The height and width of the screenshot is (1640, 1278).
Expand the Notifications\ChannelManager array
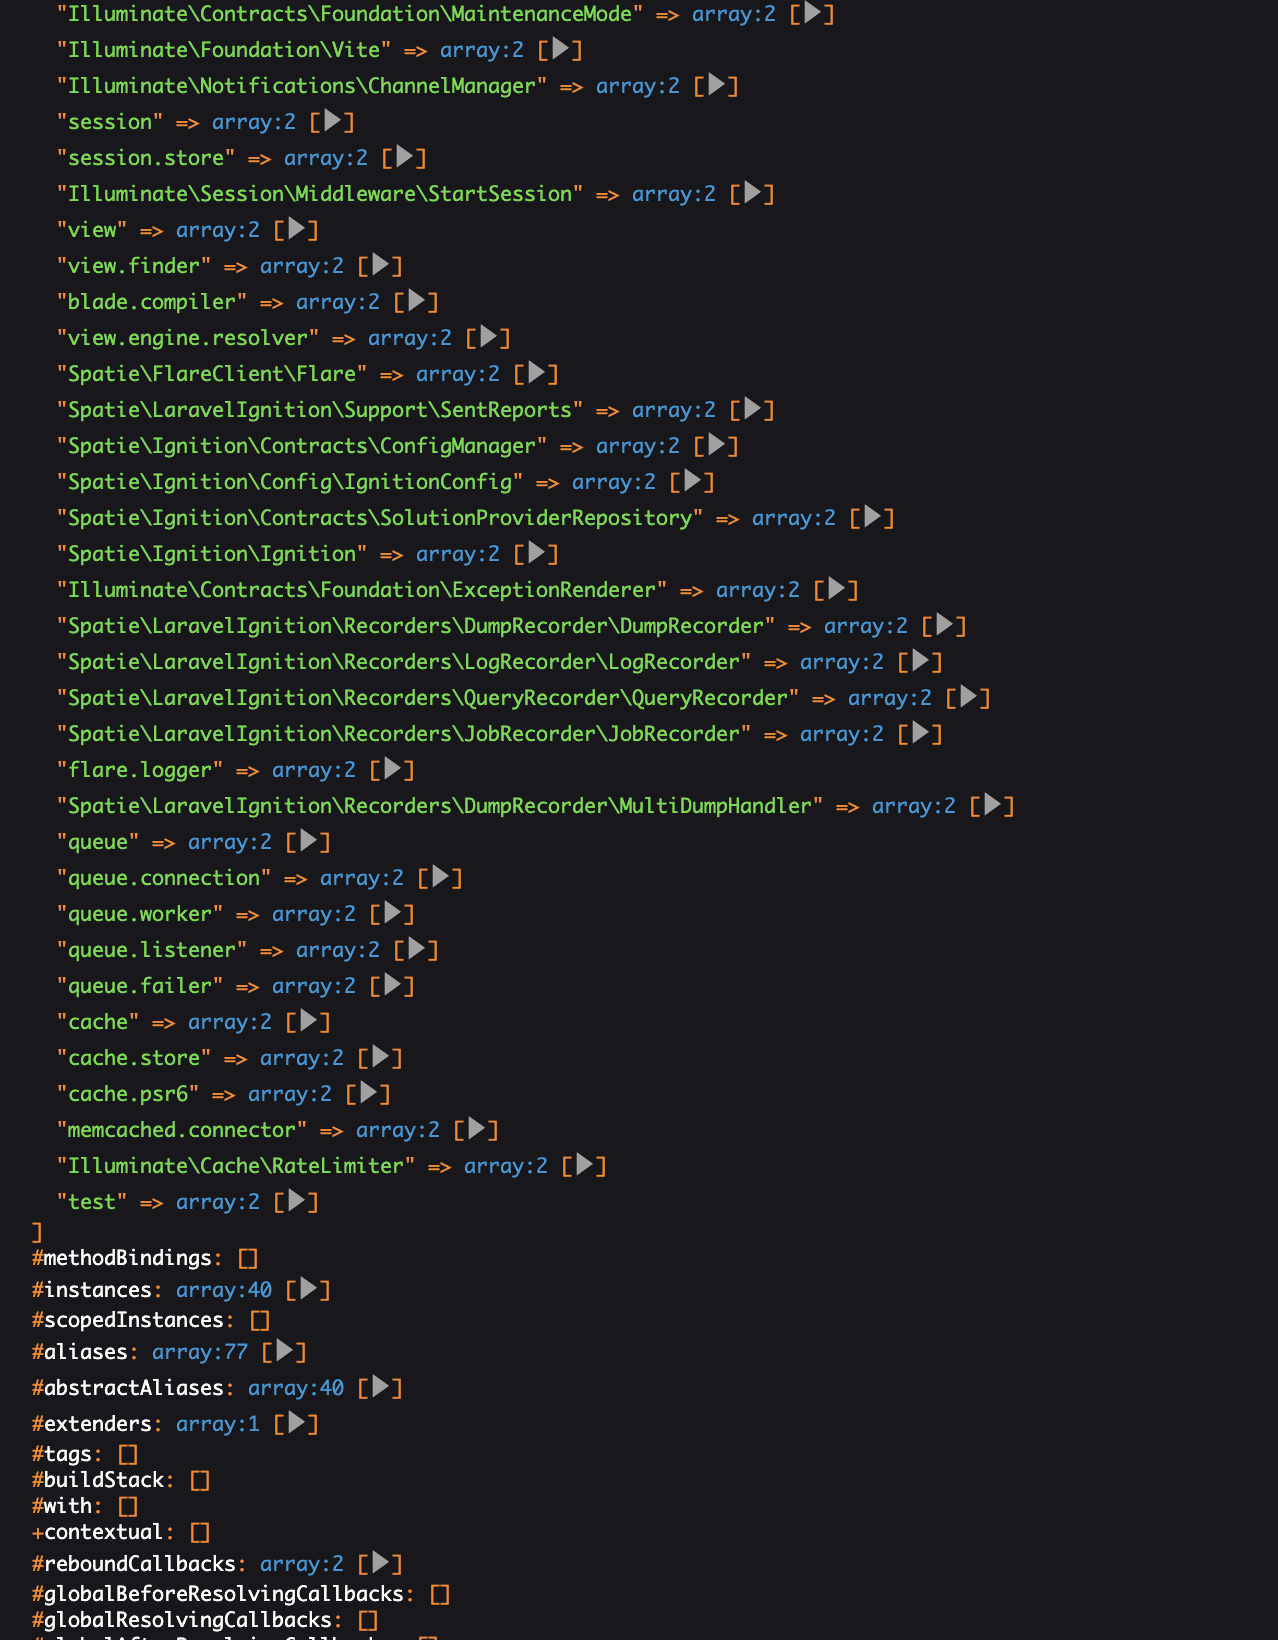click(717, 86)
